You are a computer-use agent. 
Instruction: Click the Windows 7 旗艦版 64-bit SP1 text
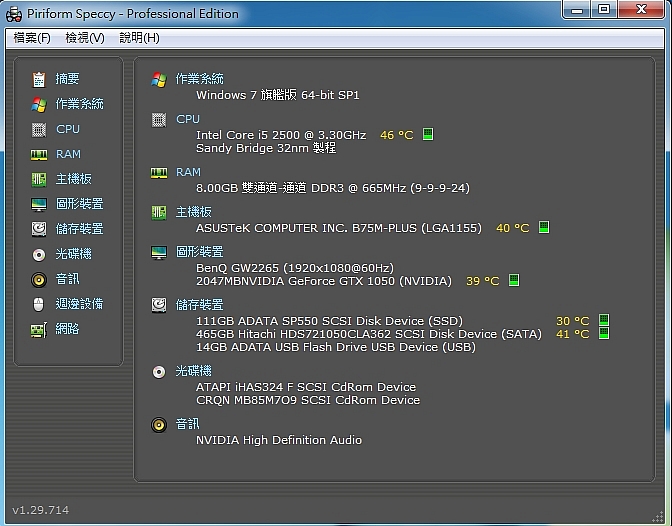tap(278, 95)
